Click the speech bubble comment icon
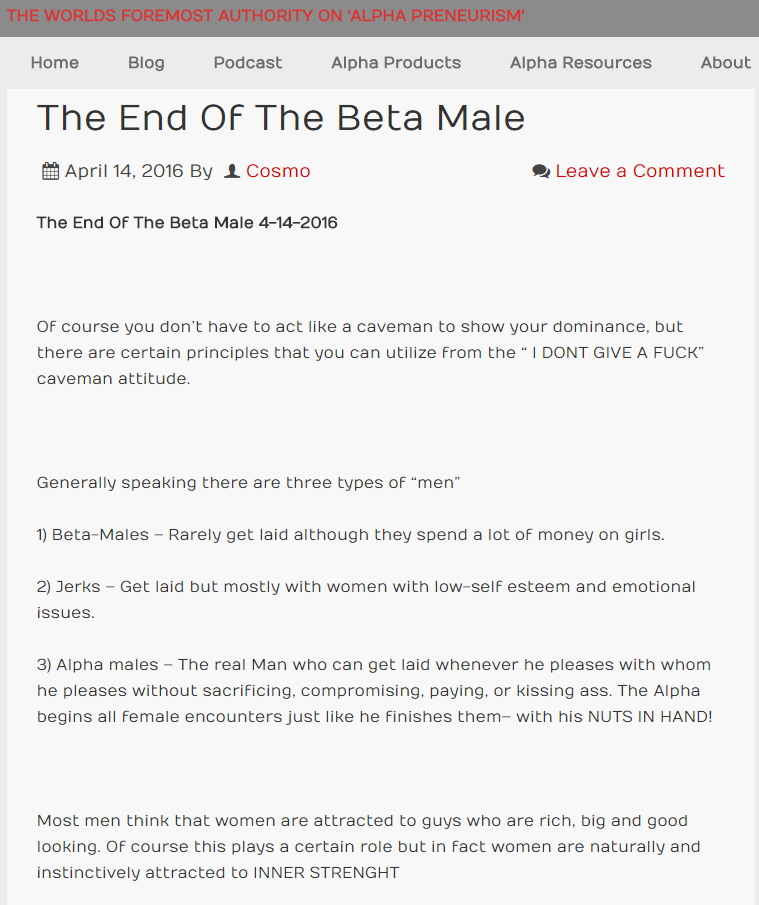The height and width of the screenshot is (905, 759). [541, 171]
